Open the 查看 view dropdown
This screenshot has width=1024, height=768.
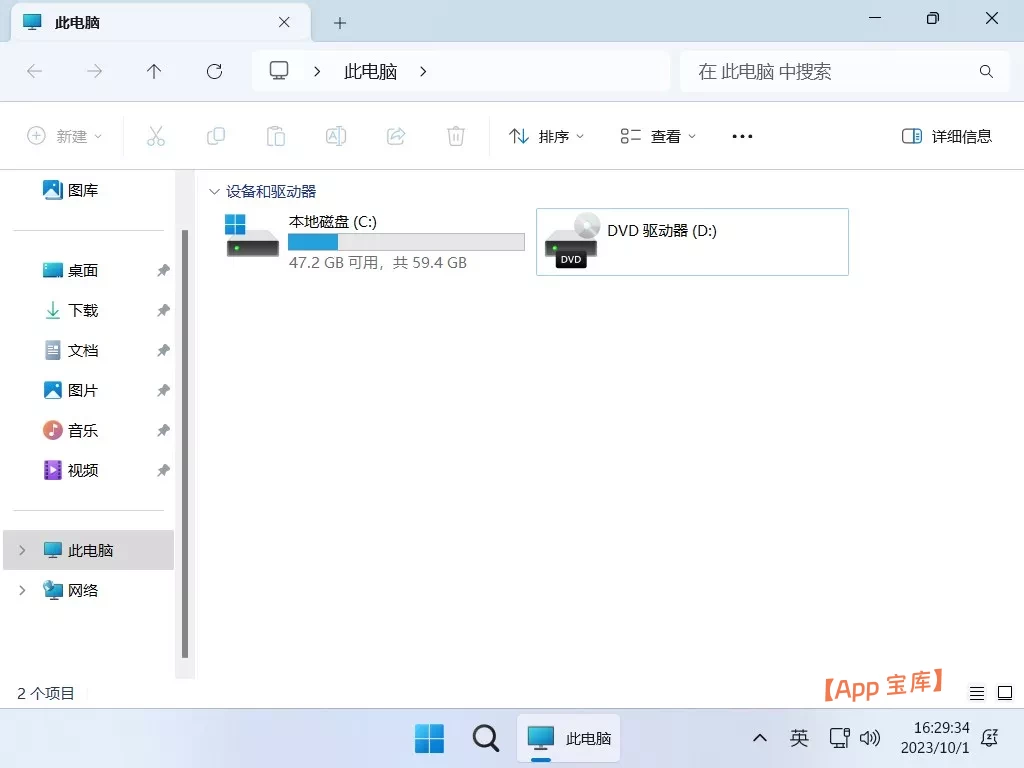coord(656,136)
